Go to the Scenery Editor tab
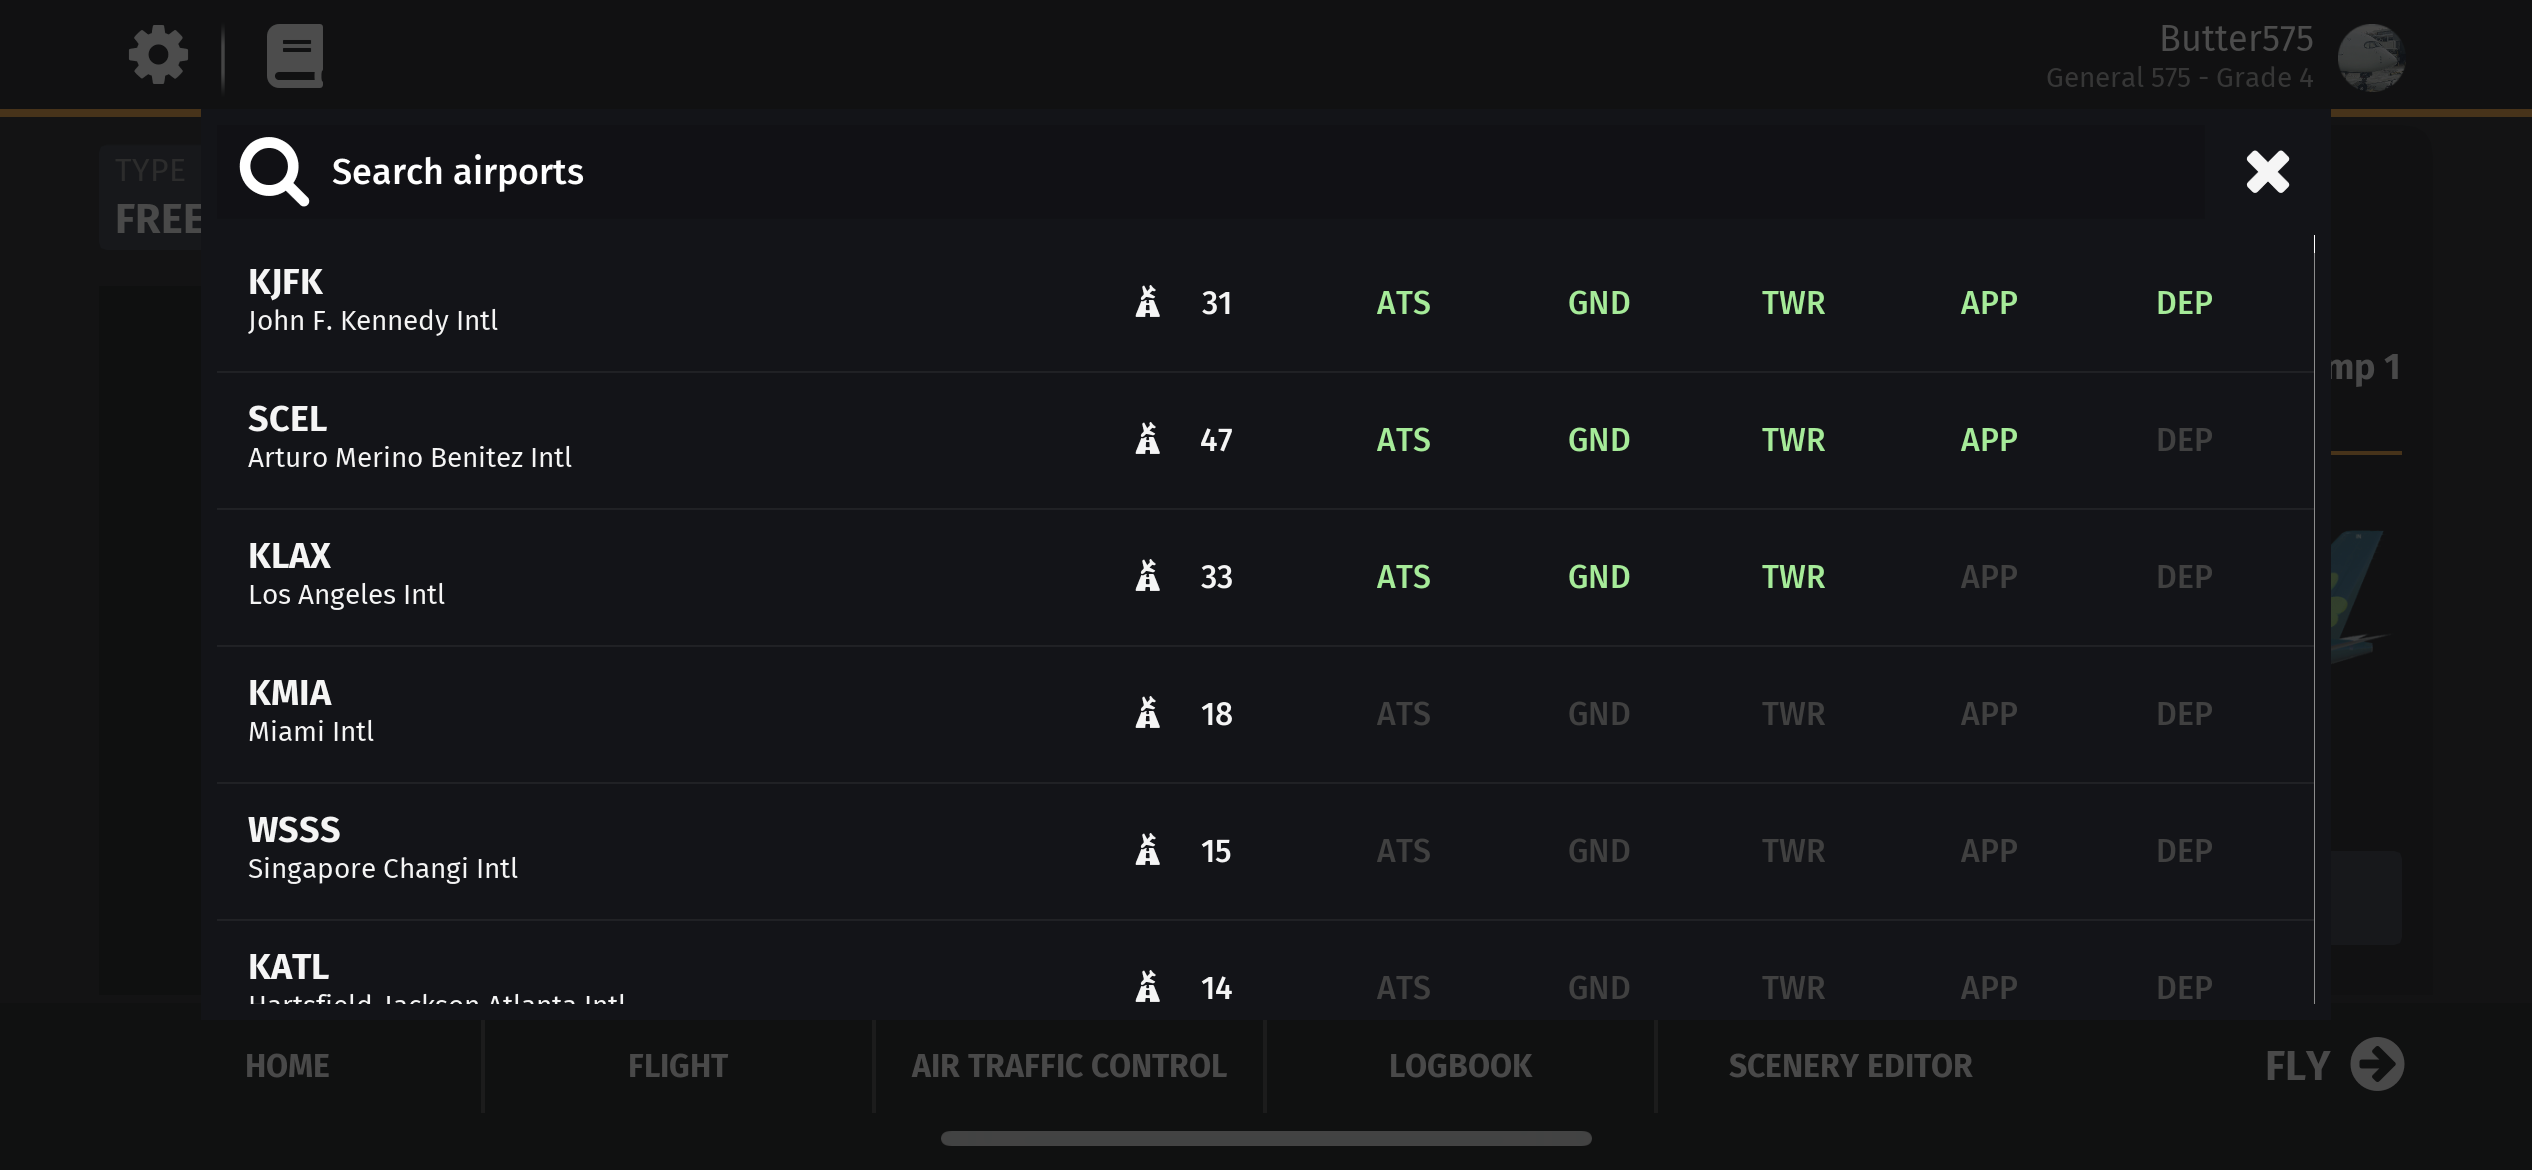2532x1170 pixels. 1850,1066
